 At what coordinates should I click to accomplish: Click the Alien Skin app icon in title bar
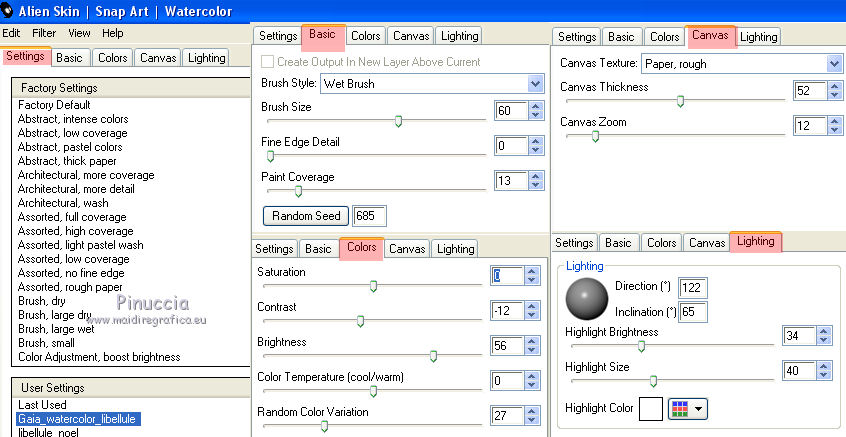8,11
